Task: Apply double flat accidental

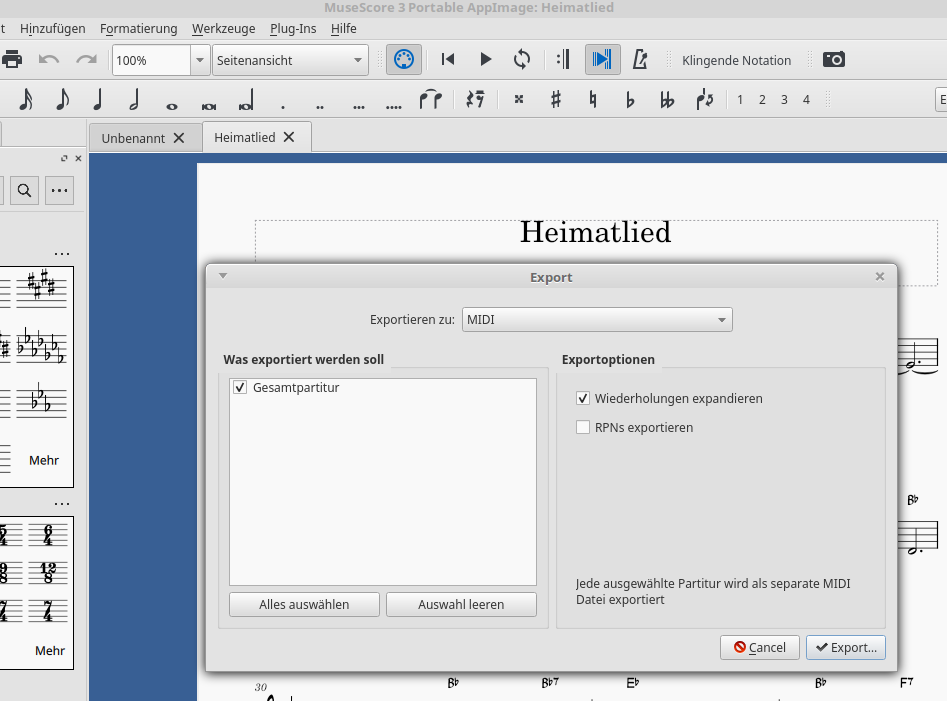Action: coord(667,100)
